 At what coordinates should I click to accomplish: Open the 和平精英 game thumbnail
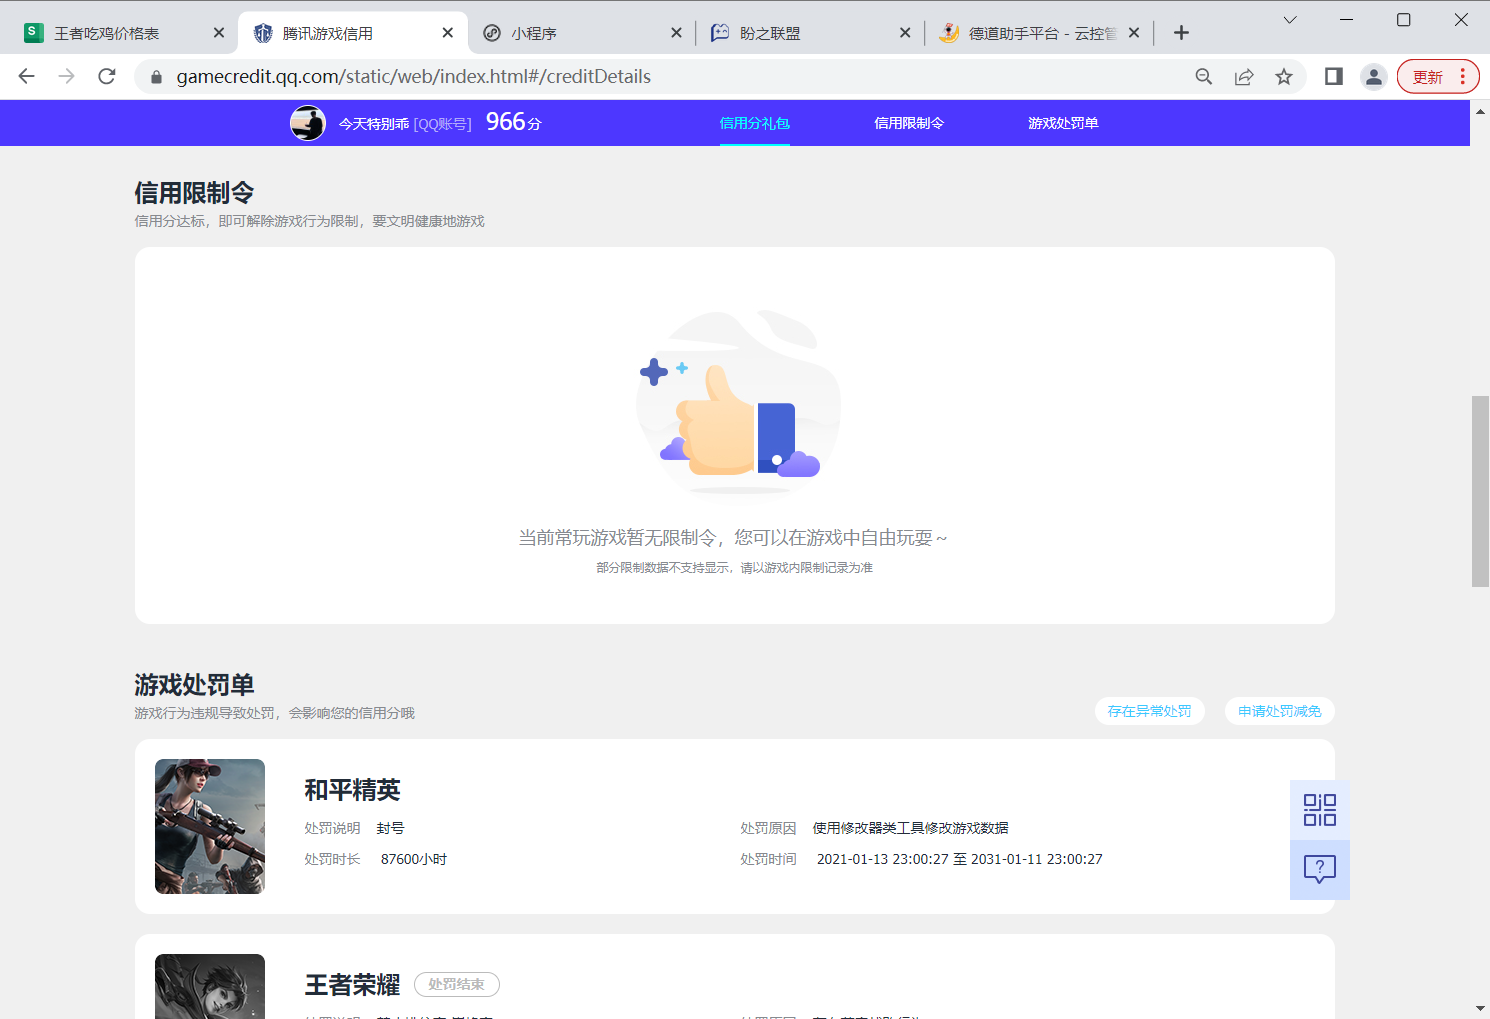point(210,826)
